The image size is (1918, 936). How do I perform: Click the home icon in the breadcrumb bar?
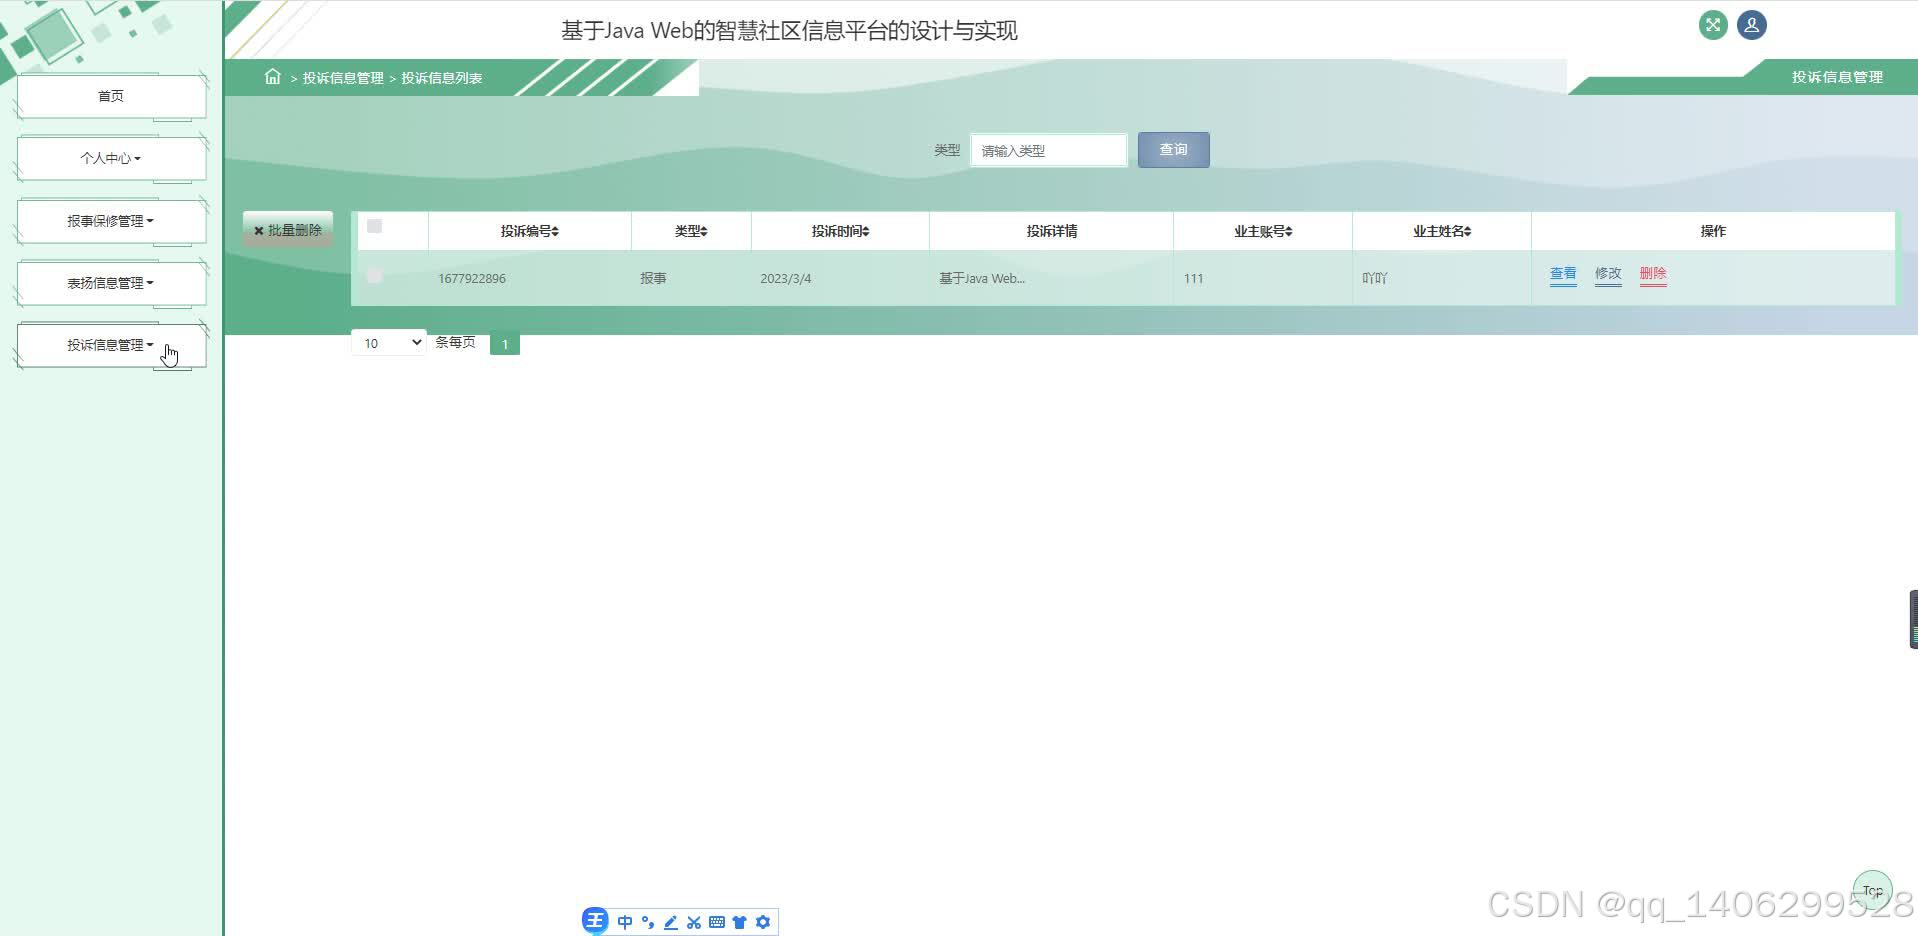coord(272,76)
